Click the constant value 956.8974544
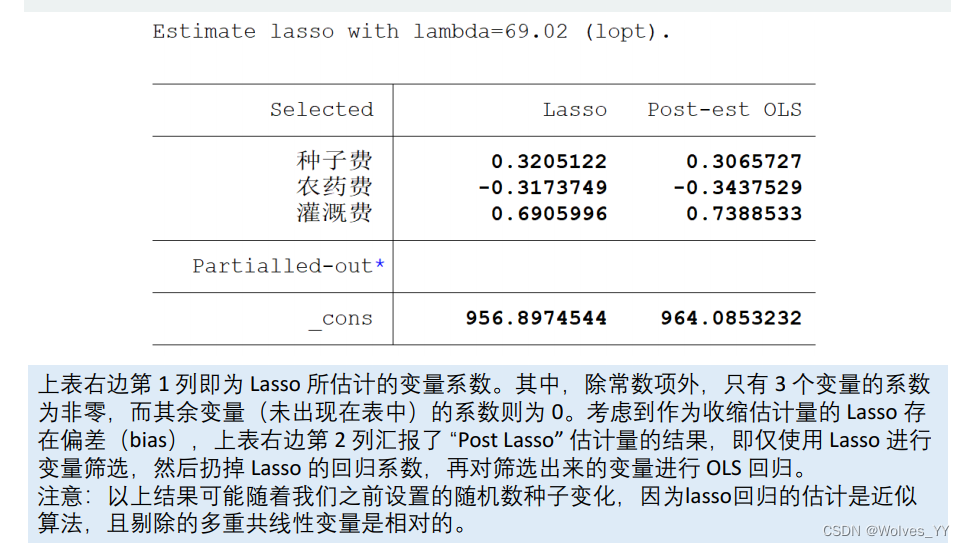The width and height of the screenshot is (965, 547). click(536, 317)
